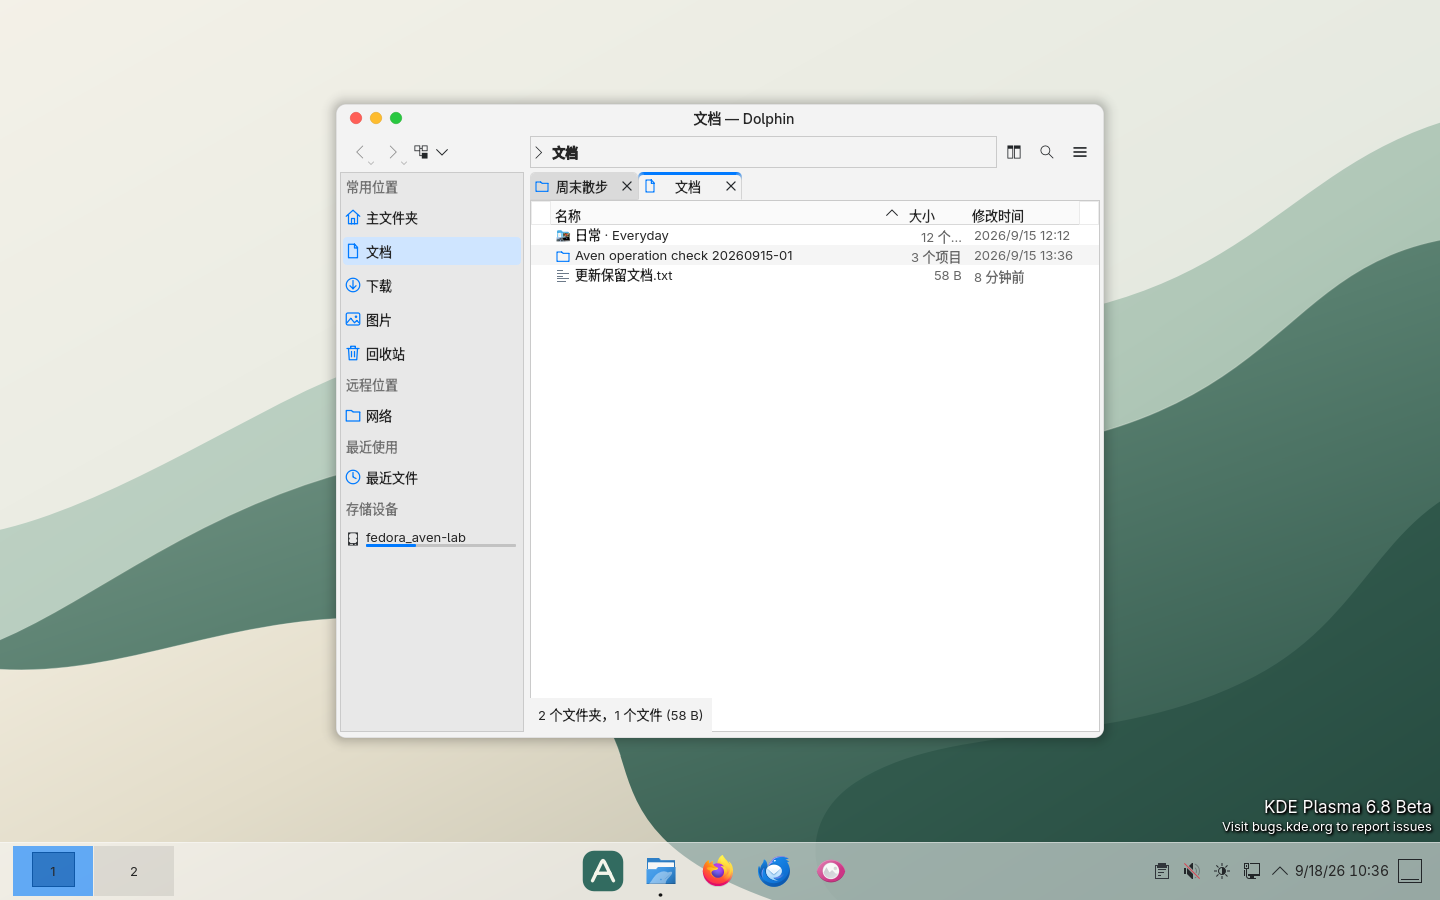The image size is (1440, 900).
Task: Open 图片 in the places panel
Action: coord(431,320)
